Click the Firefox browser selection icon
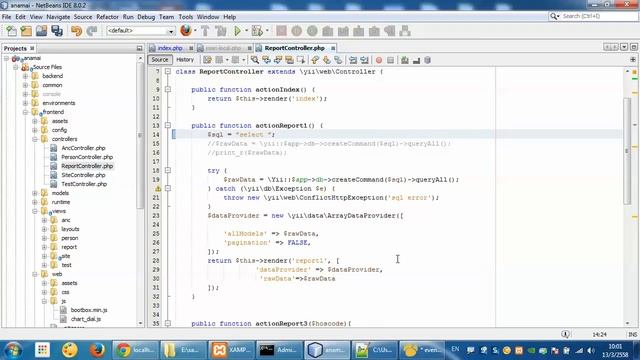Image resolution: width=640 pixels, height=360 pixels. [x=186, y=31]
